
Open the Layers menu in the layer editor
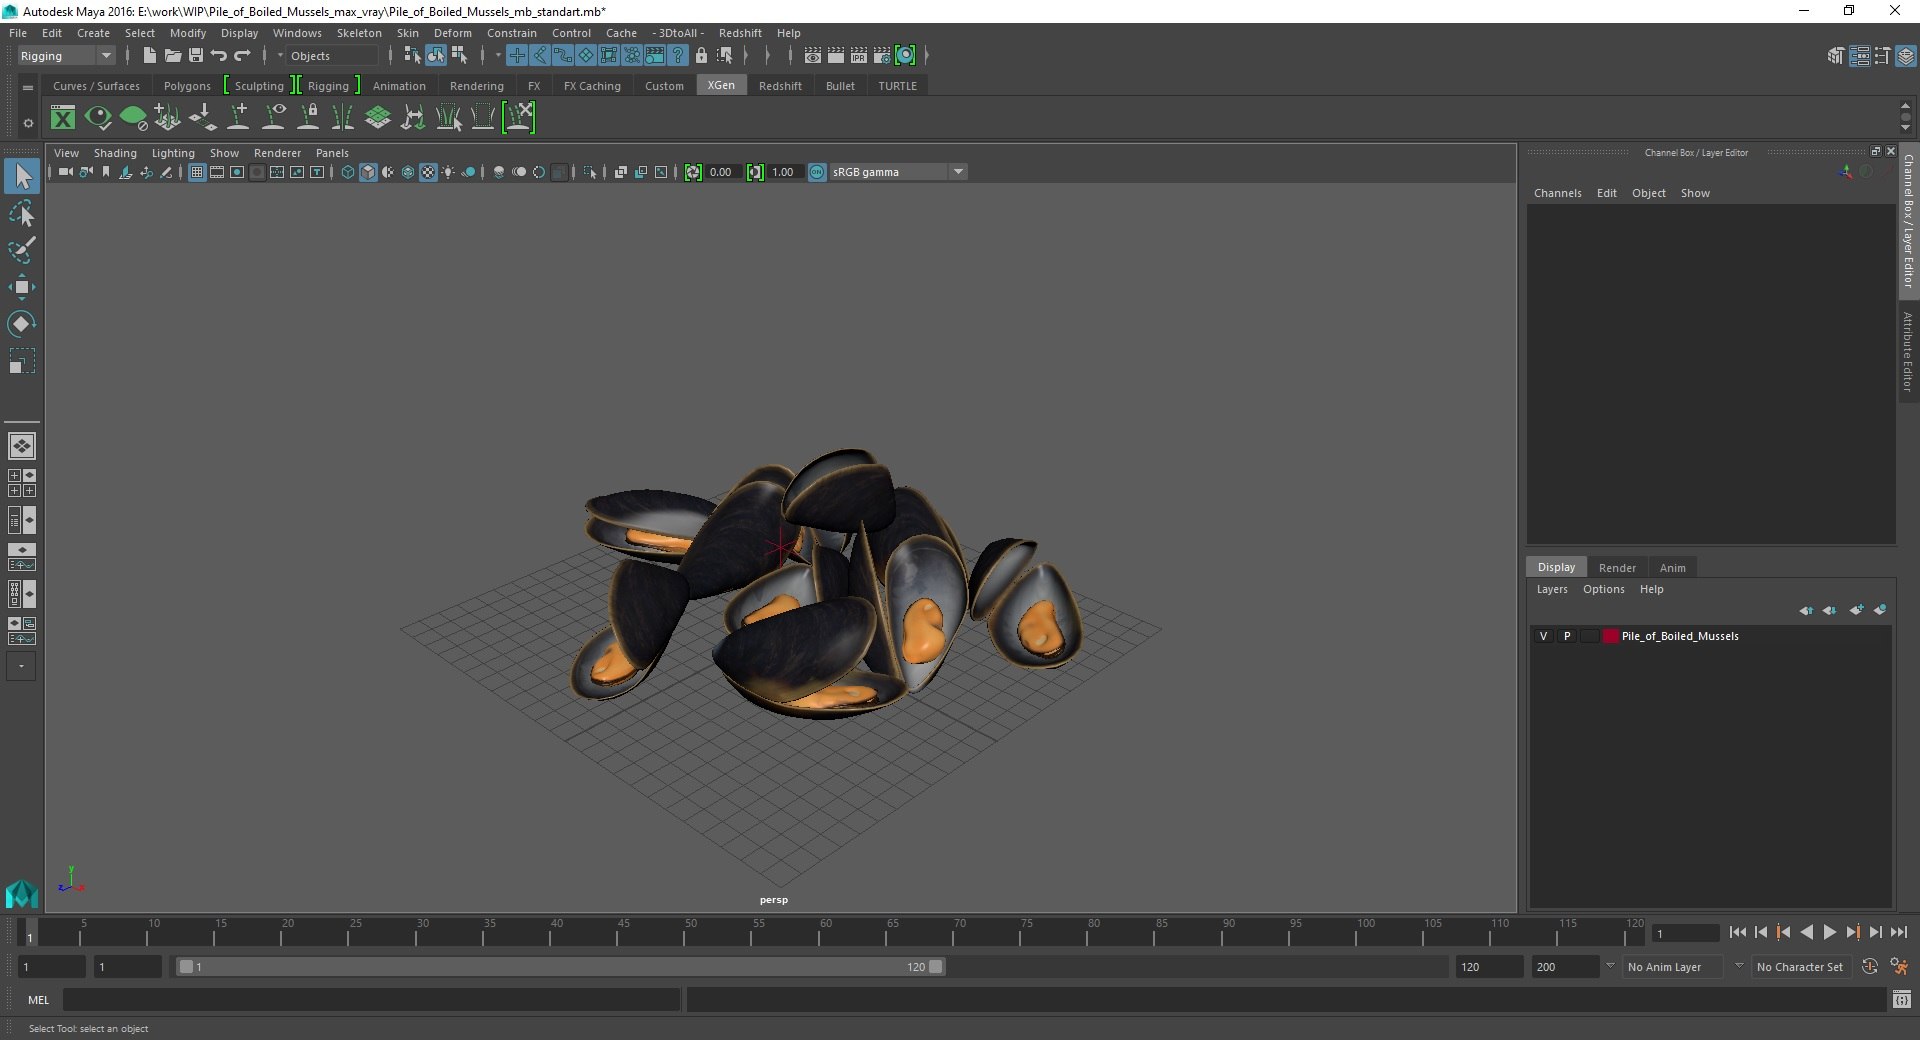[1552, 589]
